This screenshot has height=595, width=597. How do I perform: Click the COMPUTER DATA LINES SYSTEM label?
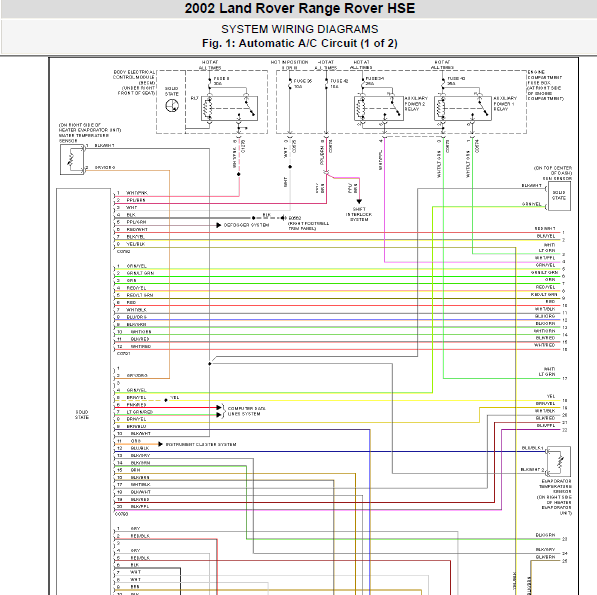247,411
